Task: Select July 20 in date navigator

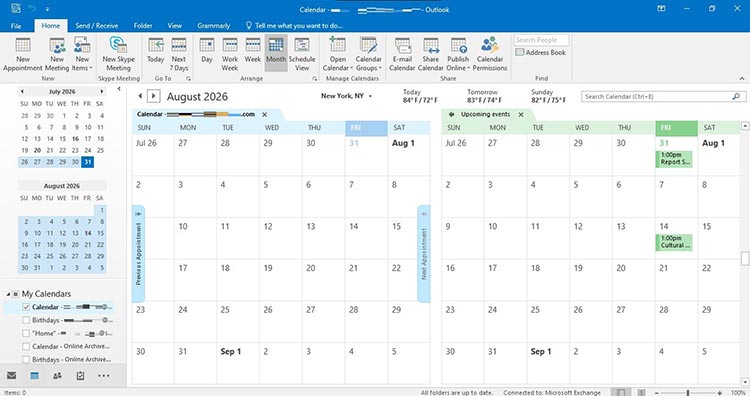Action: [37, 150]
